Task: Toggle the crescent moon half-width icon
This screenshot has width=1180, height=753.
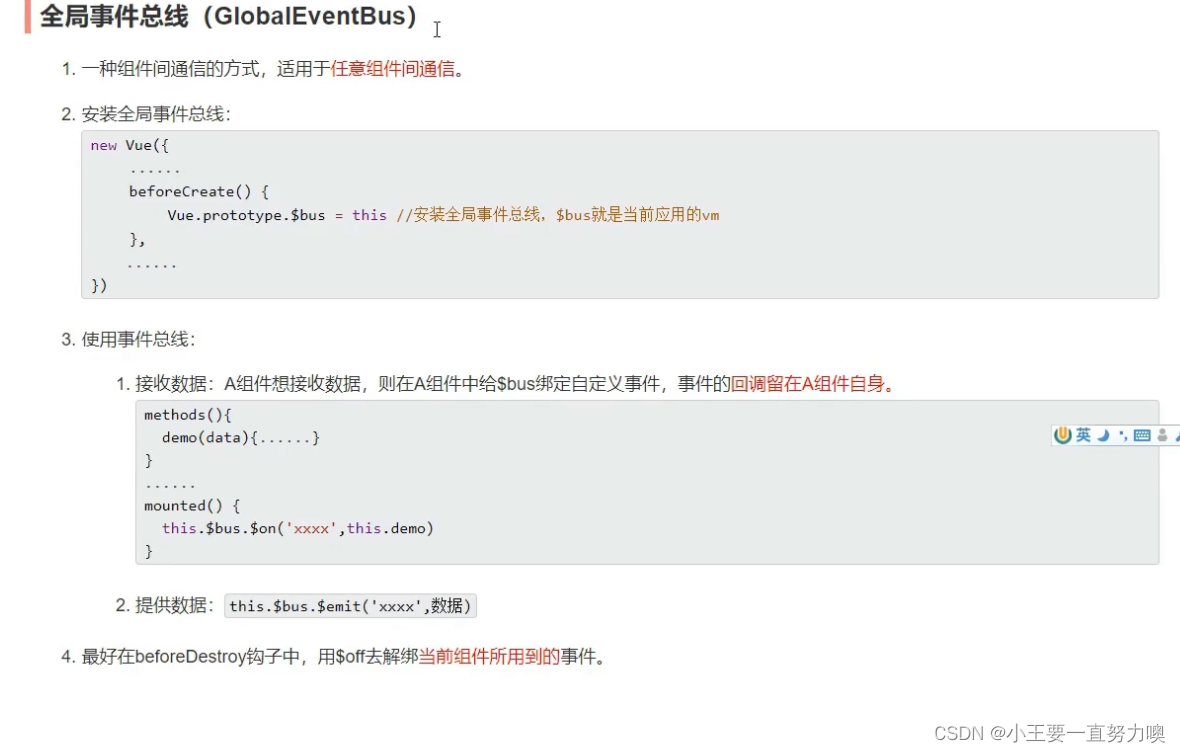Action: [x=1103, y=435]
